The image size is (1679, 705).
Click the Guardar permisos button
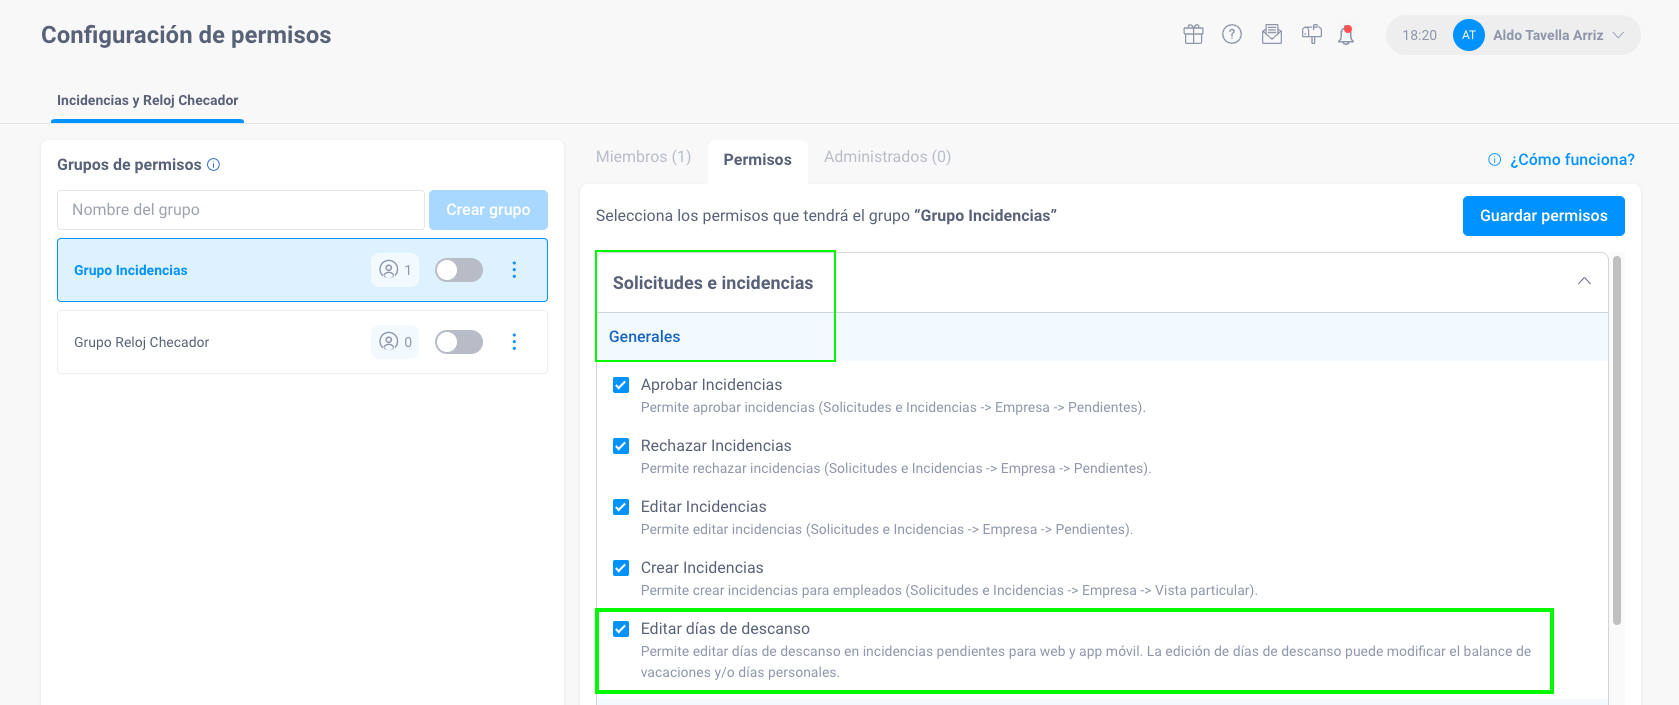[x=1543, y=216]
